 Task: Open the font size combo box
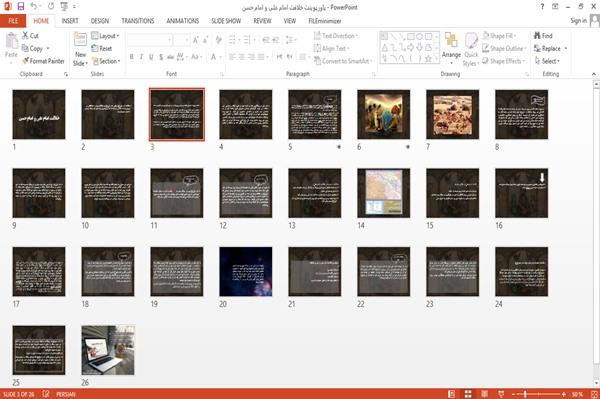[182, 40]
